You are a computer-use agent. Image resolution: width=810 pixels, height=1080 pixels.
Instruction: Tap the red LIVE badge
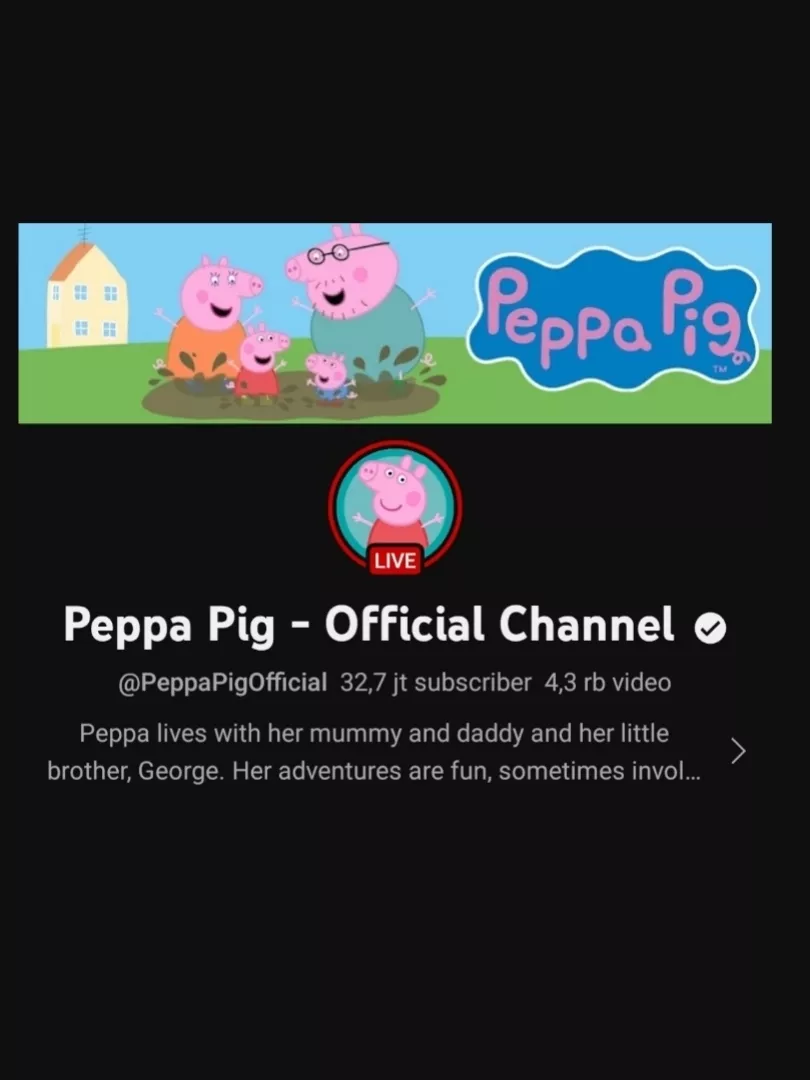coord(395,561)
